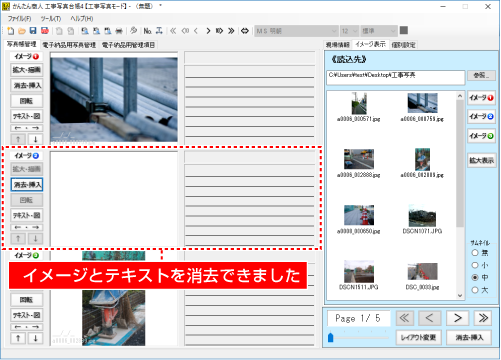
Task: Click the open folder toolbar icon
Action: [22, 31]
